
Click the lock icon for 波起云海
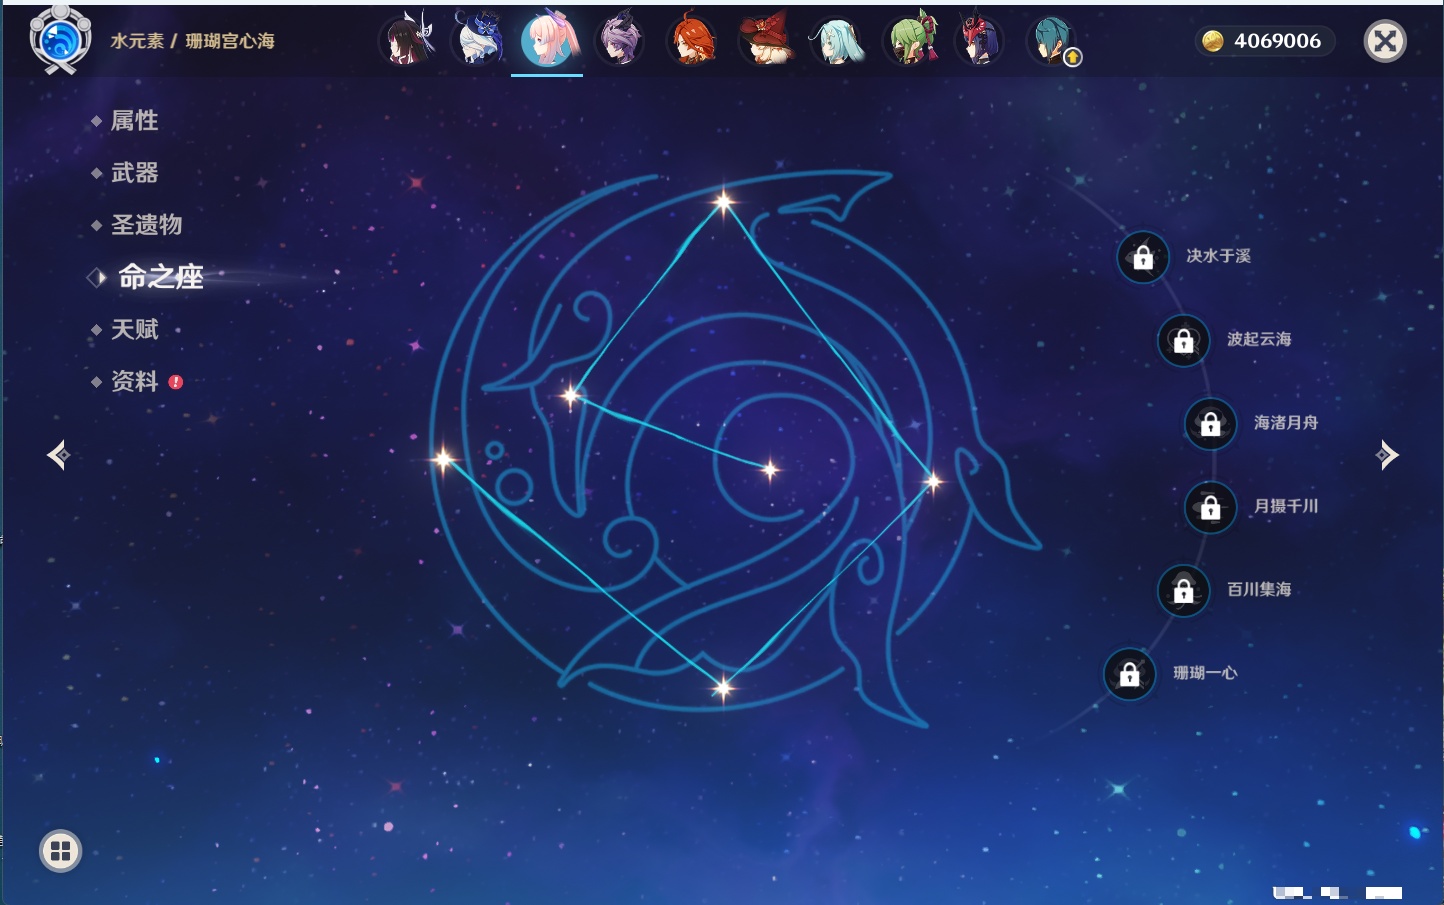[x=1184, y=340]
